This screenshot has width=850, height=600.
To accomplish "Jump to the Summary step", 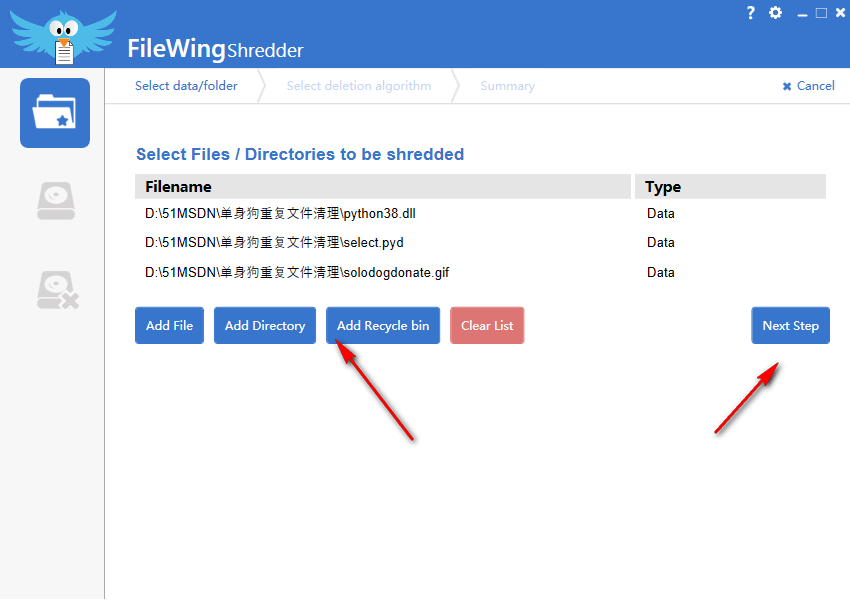I will click(507, 86).
